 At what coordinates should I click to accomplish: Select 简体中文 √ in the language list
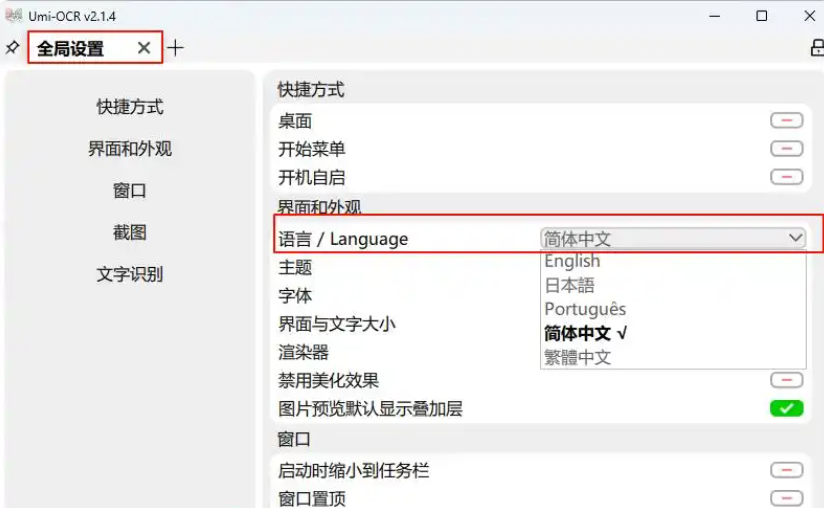click(585, 333)
